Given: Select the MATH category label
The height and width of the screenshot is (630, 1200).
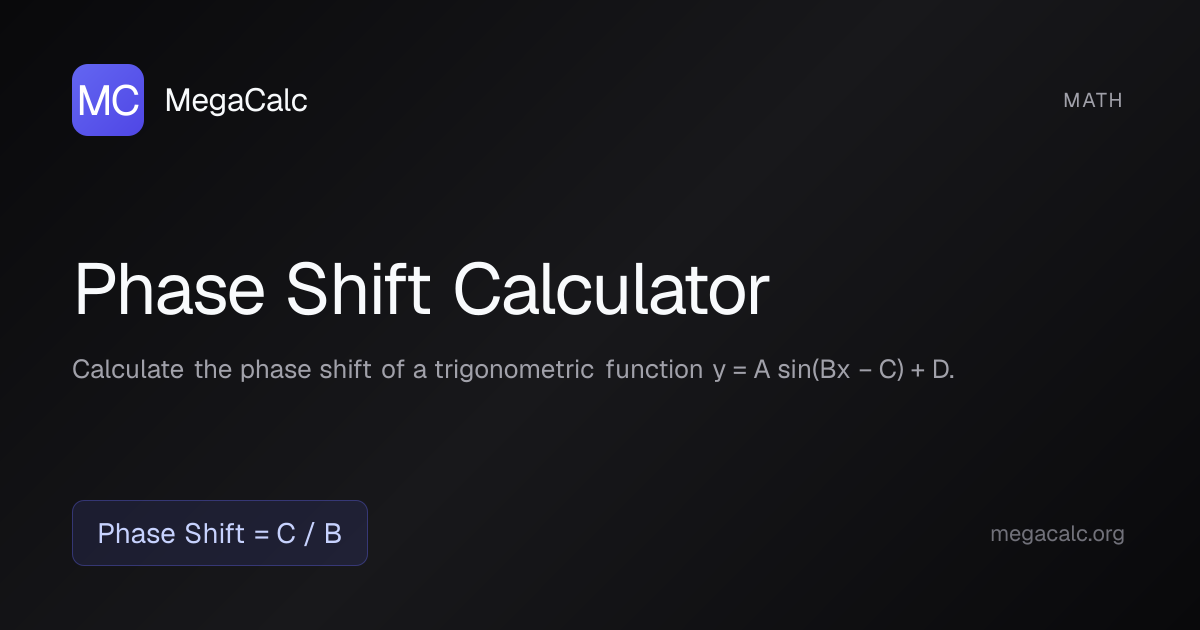Looking at the screenshot, I should click(x=1093, y=100).
